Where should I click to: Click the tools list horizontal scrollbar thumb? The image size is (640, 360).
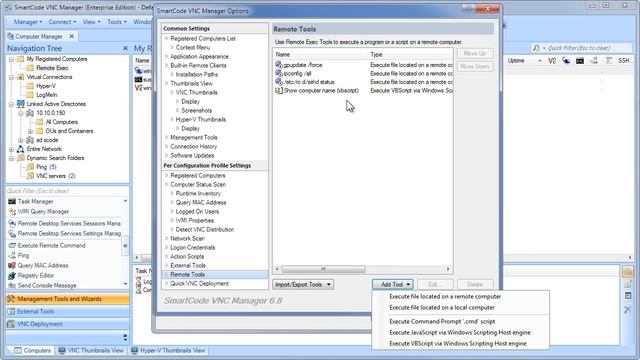[x=323, y=269]
